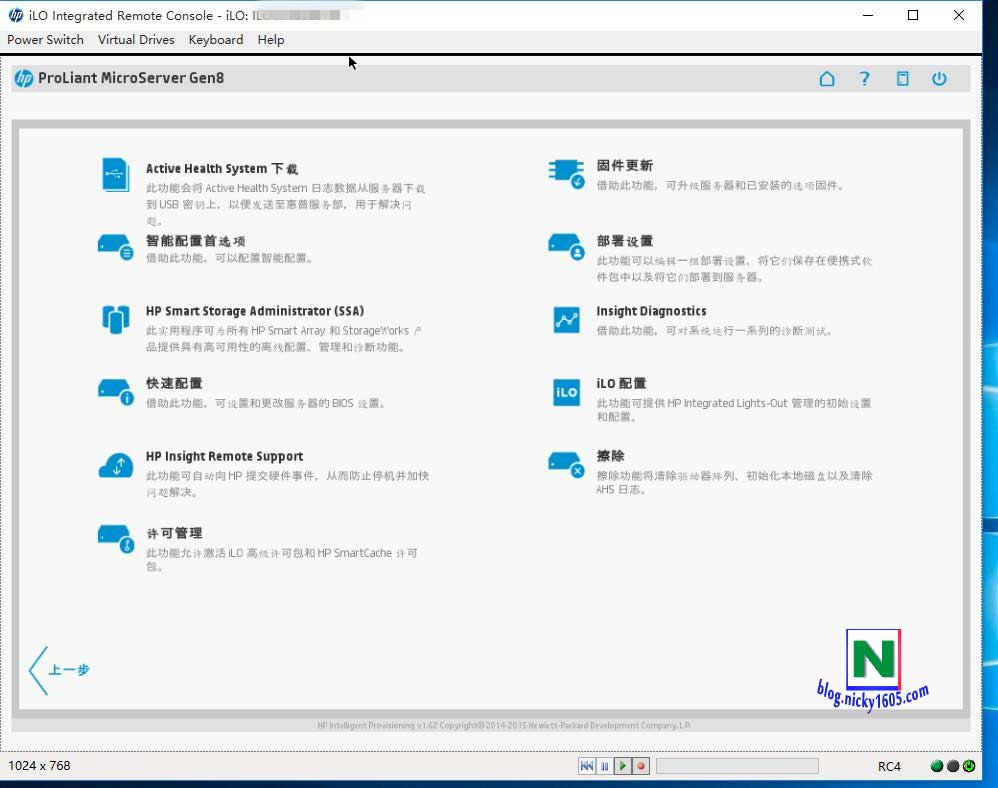This screenshot has height=788, width=998.
Task: Open 许可管理 license management
Action: click(x=174, y=533)
